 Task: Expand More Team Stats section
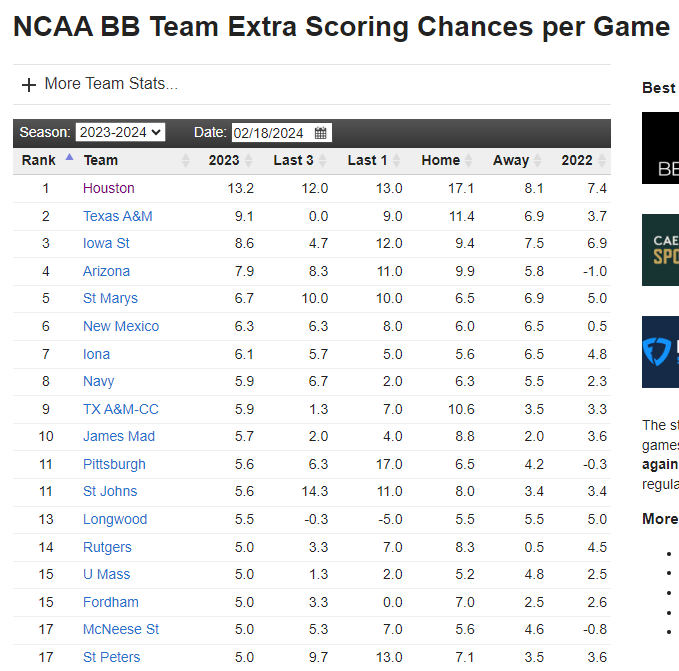tap(111, 84)
